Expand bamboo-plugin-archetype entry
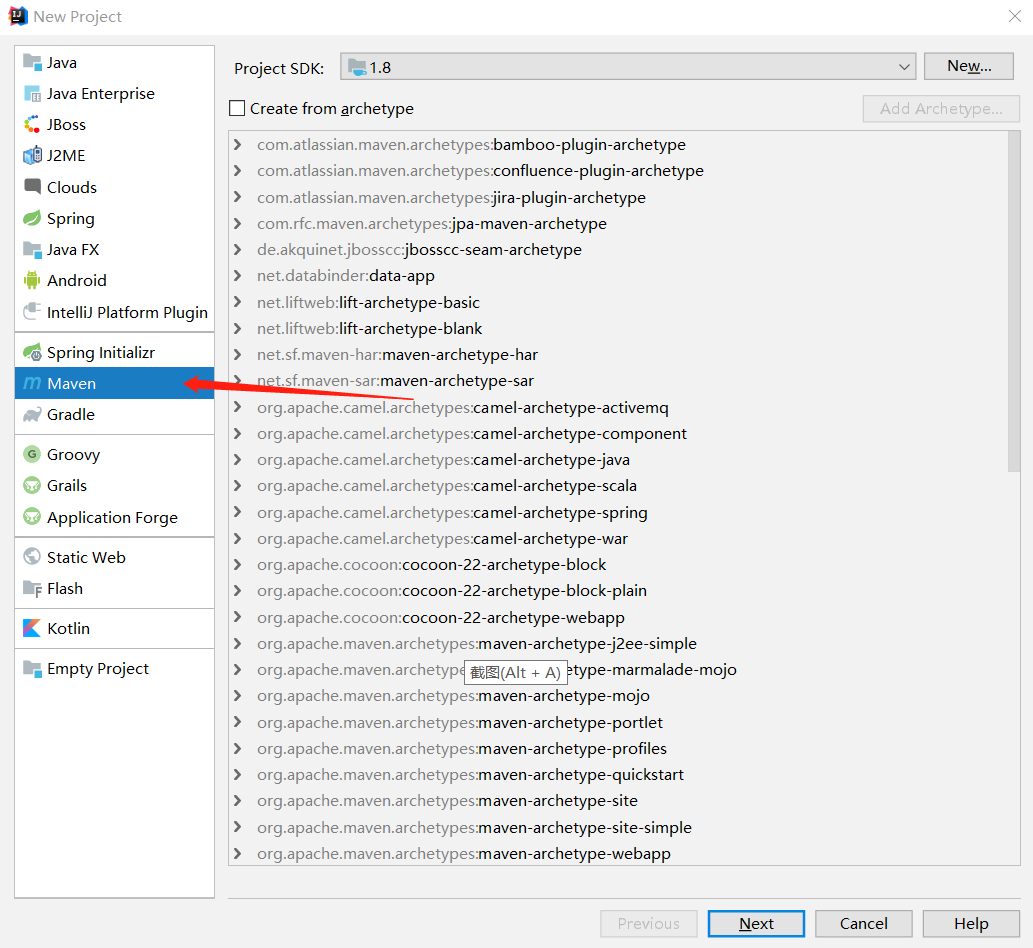 [x=238, y=144]
